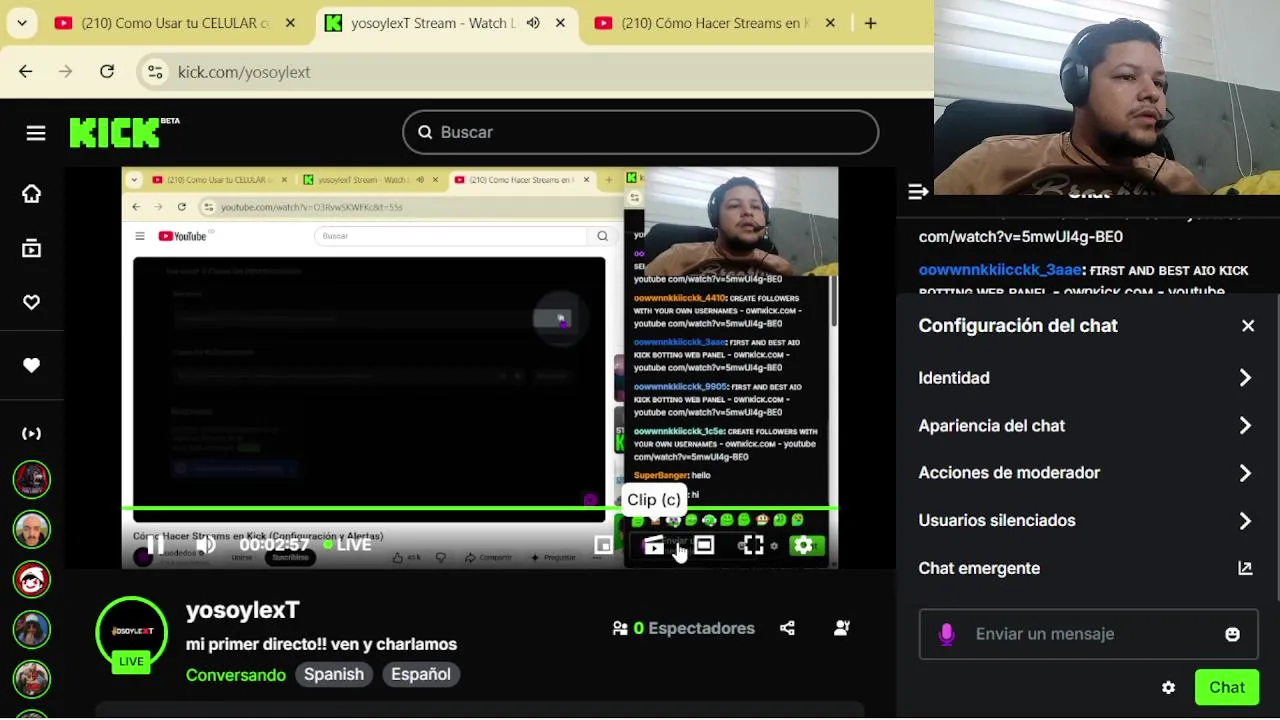
Task: Expand the Identidad chat setting
Action: [1086, 378]
